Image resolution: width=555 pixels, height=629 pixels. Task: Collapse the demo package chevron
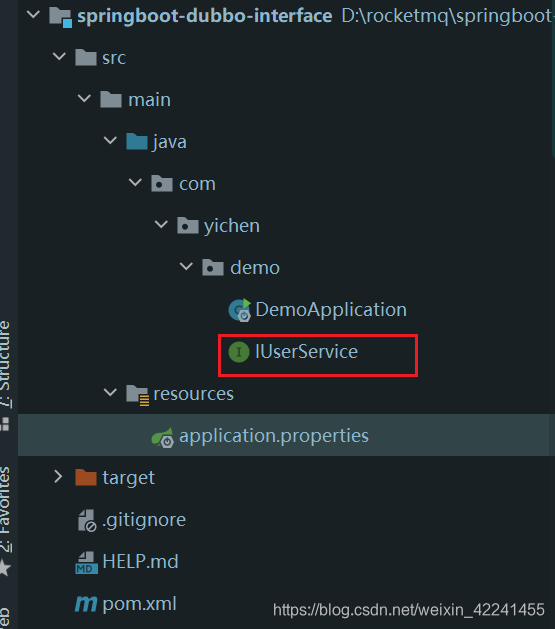(186, 266)
